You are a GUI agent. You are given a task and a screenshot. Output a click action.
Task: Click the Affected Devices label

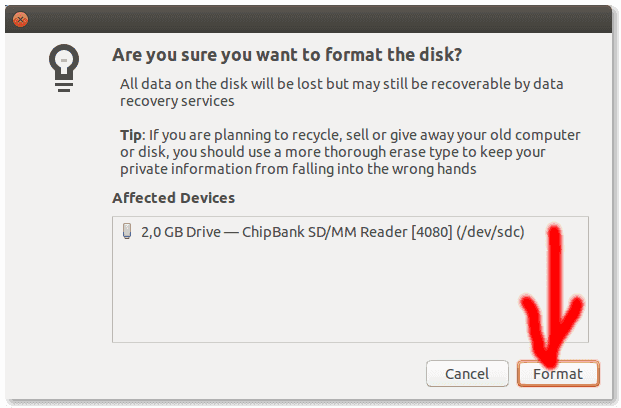173,197
